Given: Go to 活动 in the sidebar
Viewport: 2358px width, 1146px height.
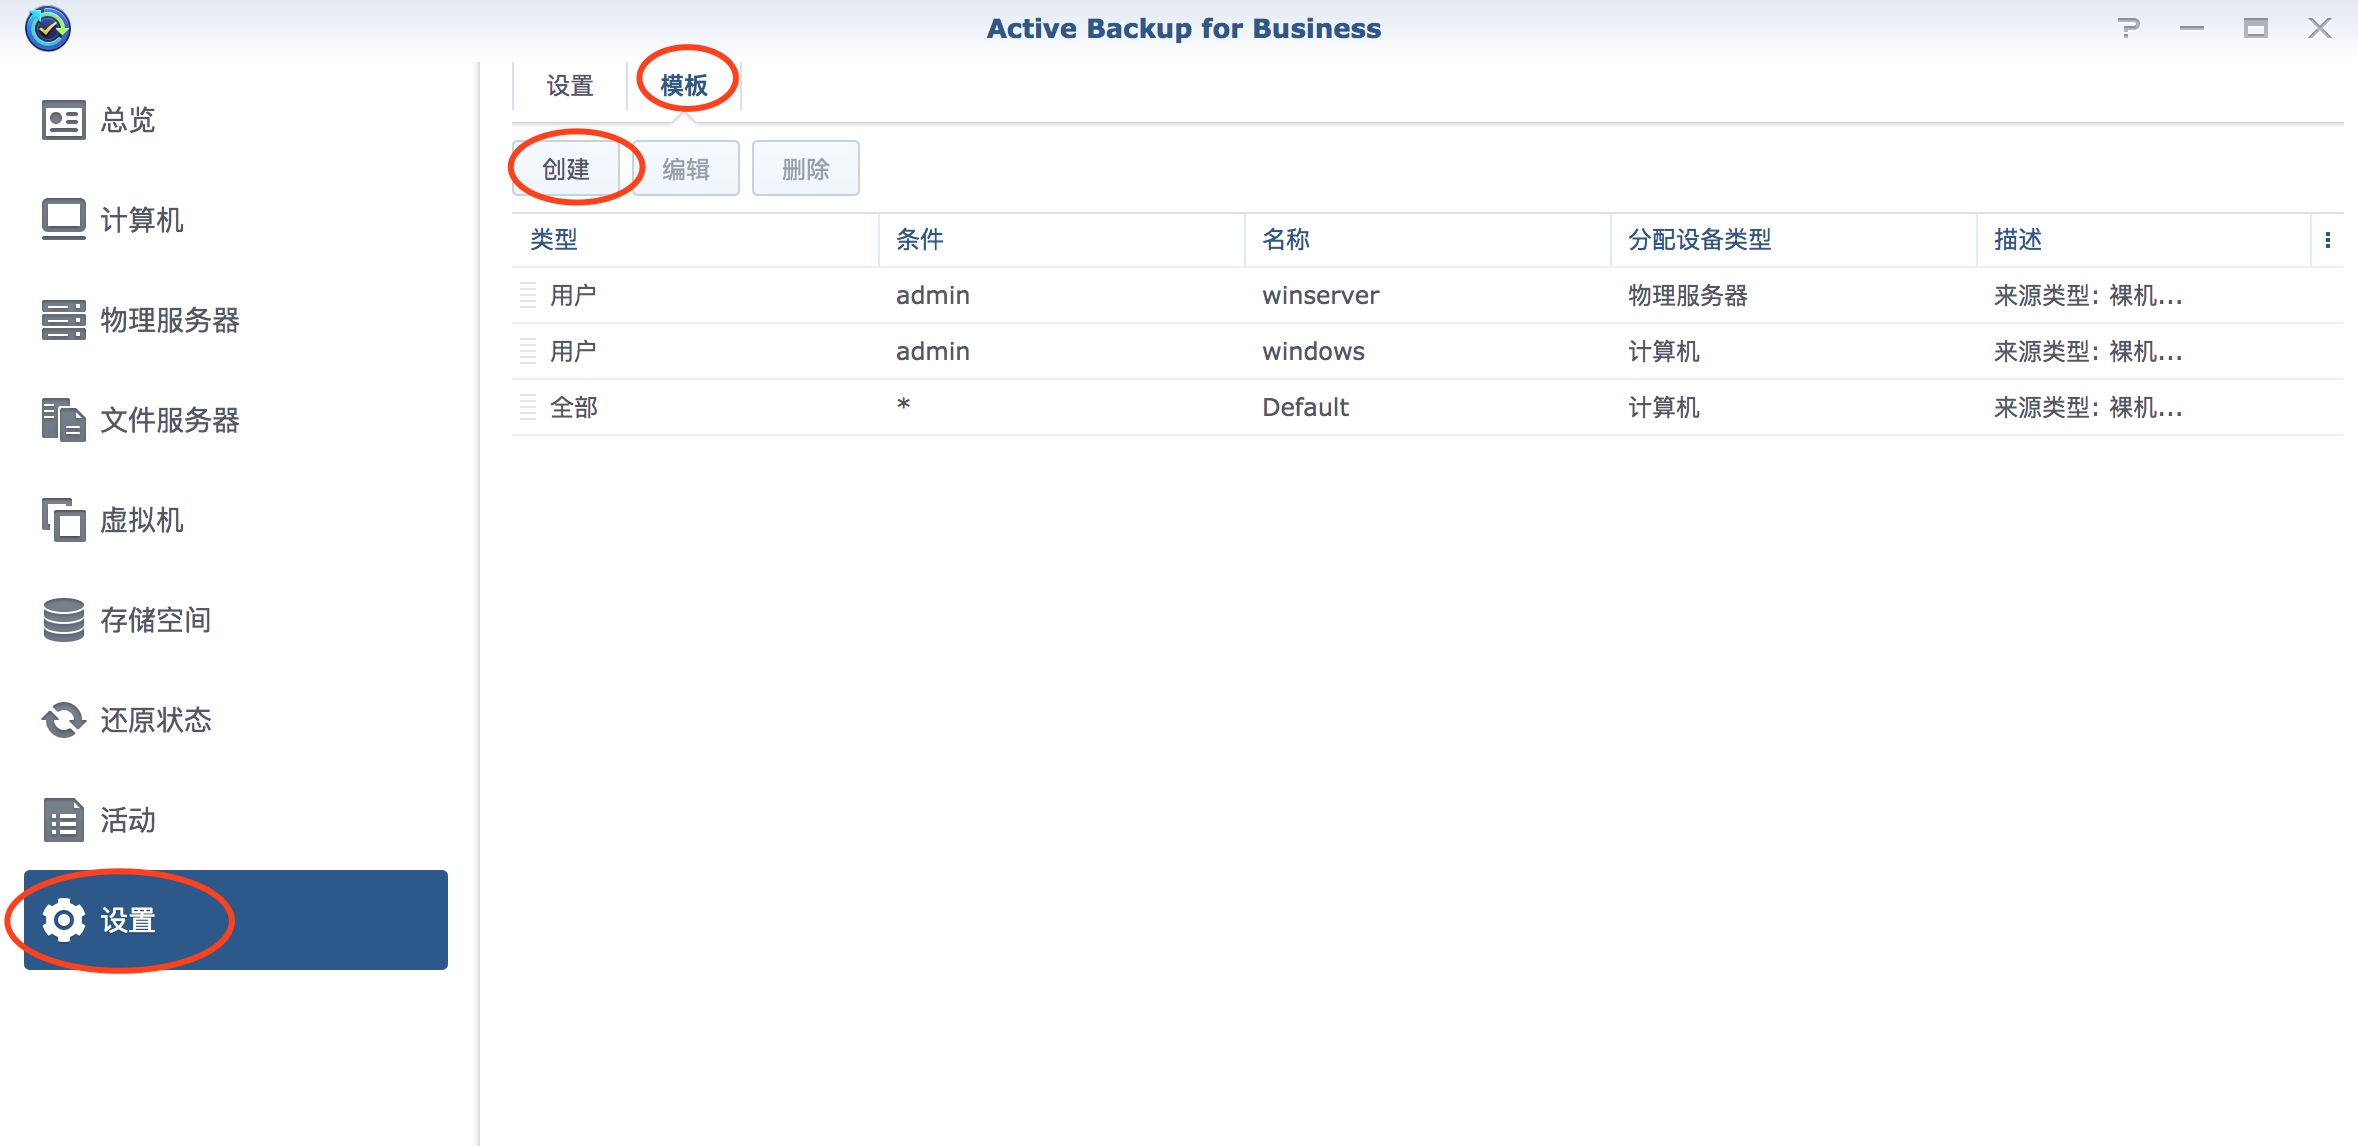Looking at the screenshot, I should tap(236, 820).
